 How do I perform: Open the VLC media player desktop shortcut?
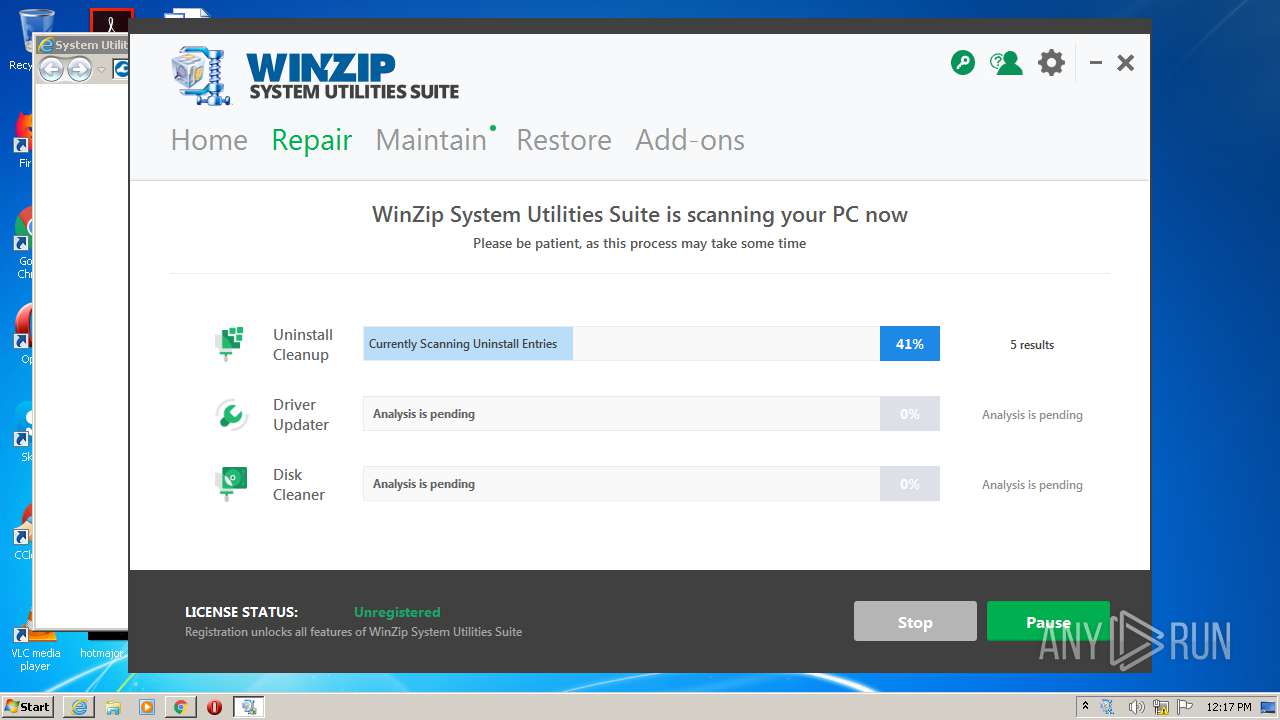tap(35, 646)
